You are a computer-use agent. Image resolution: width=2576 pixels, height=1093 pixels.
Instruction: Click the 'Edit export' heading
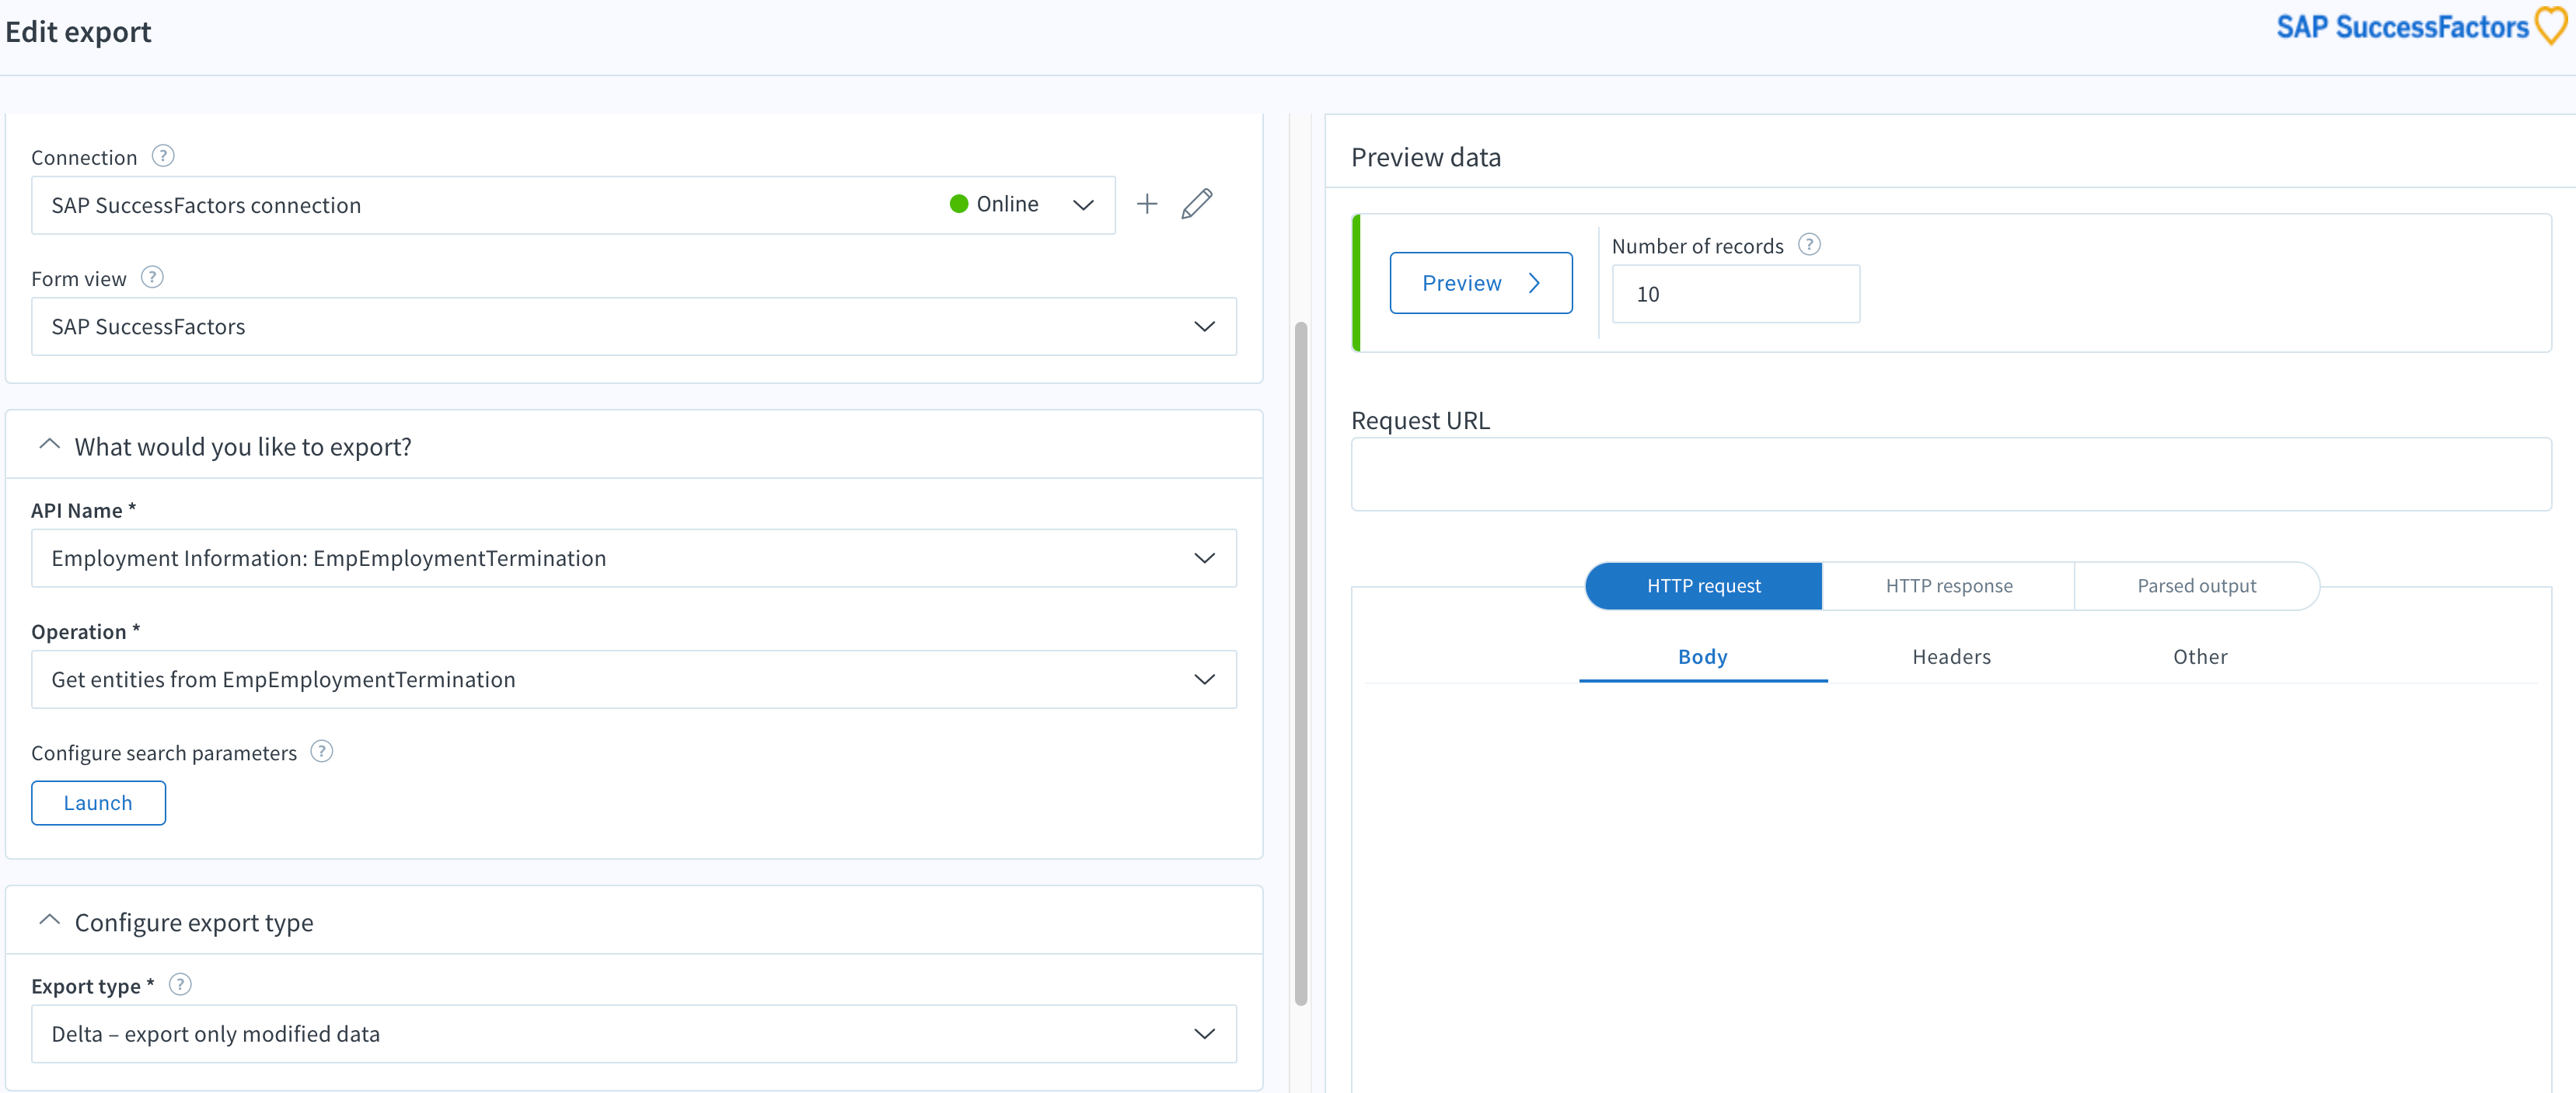pyautogui.click(x=78, y=32)
